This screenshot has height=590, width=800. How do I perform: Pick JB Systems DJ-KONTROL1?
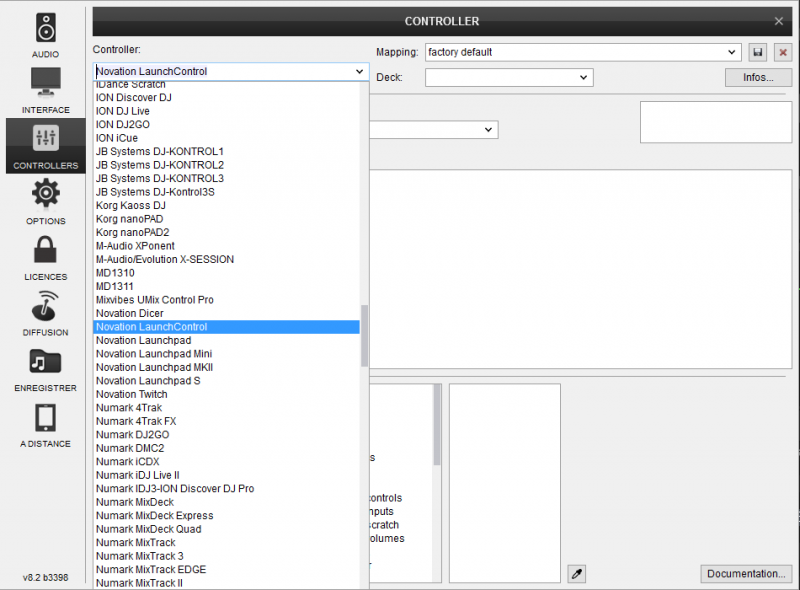[x=227, y=152]
